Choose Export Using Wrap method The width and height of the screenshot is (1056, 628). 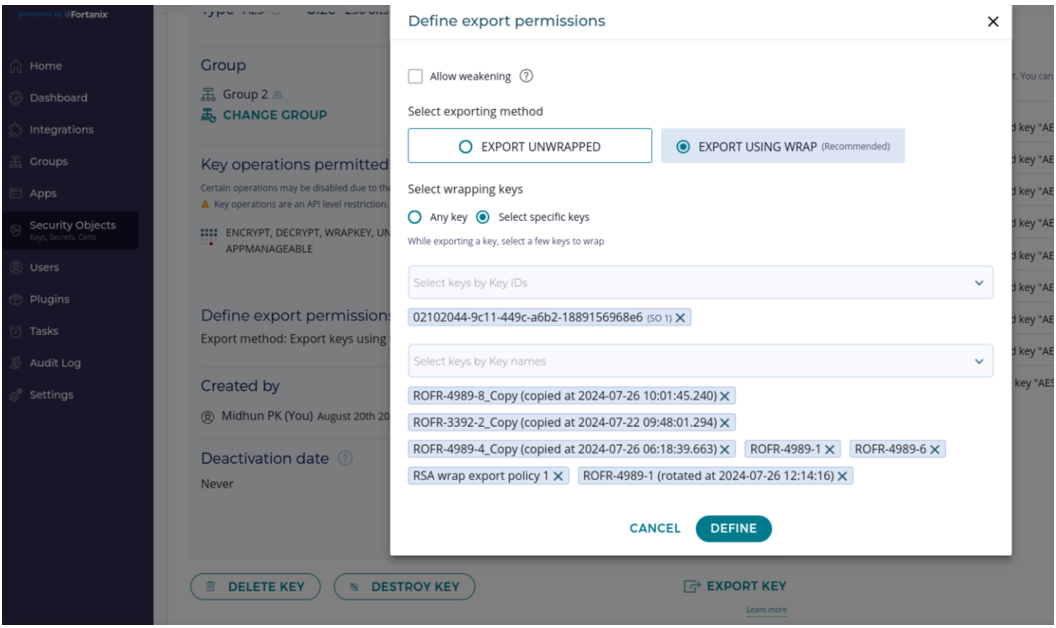click(783, 146)
